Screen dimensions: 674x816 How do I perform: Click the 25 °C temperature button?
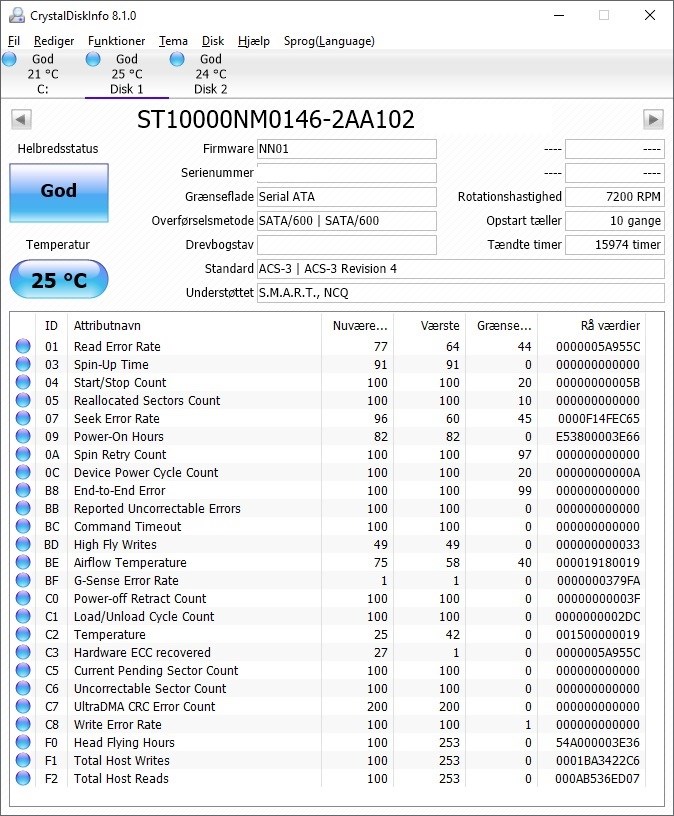tap(59, 279)
